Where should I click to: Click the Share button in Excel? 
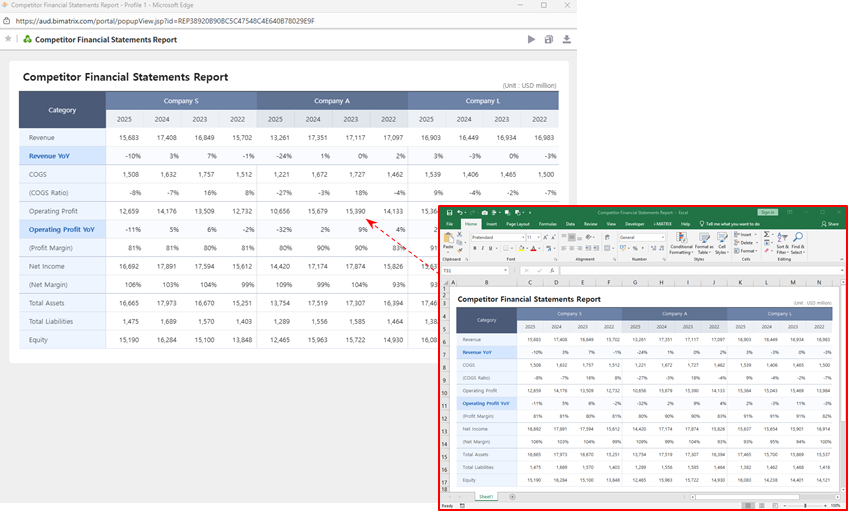coord(830,224)
